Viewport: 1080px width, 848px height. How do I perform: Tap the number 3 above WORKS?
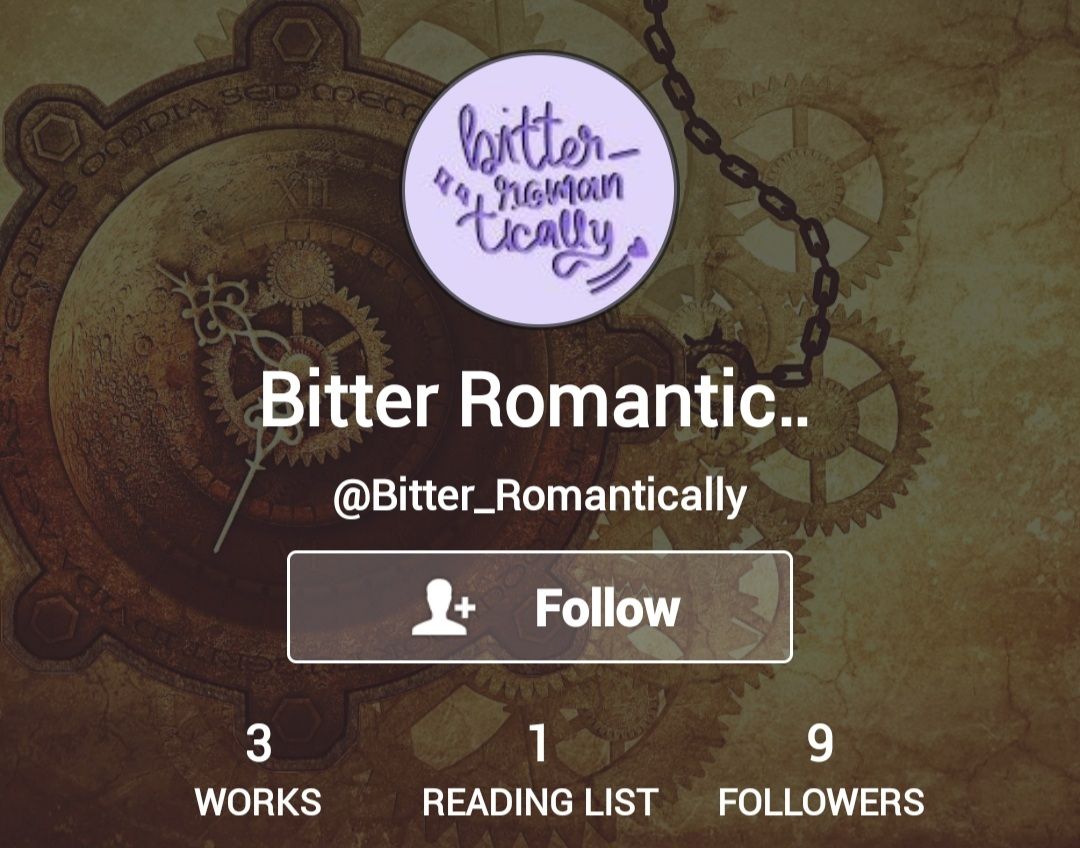pos(258,744)
